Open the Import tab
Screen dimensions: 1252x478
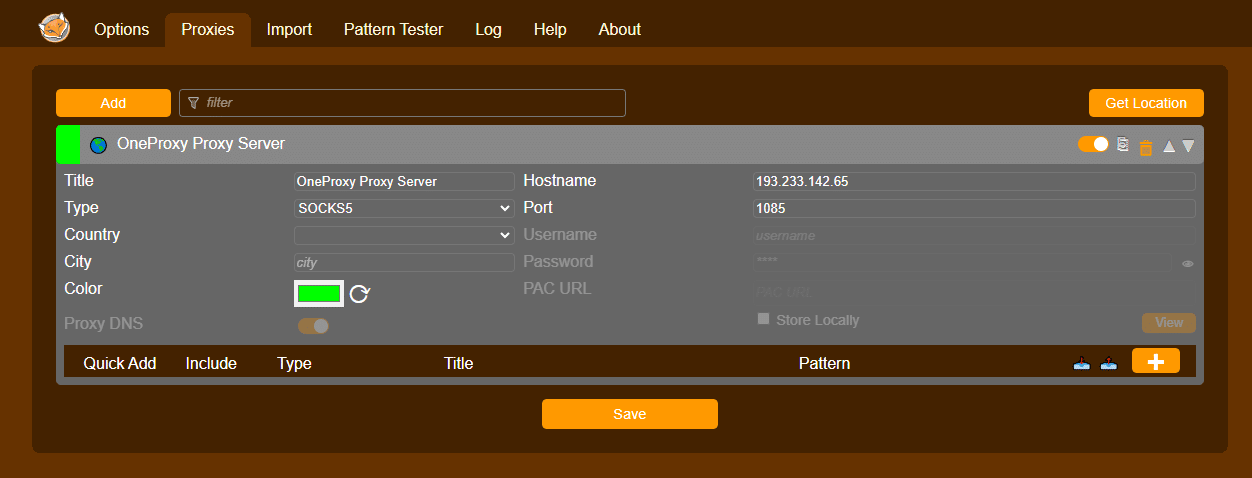(289, 30)
